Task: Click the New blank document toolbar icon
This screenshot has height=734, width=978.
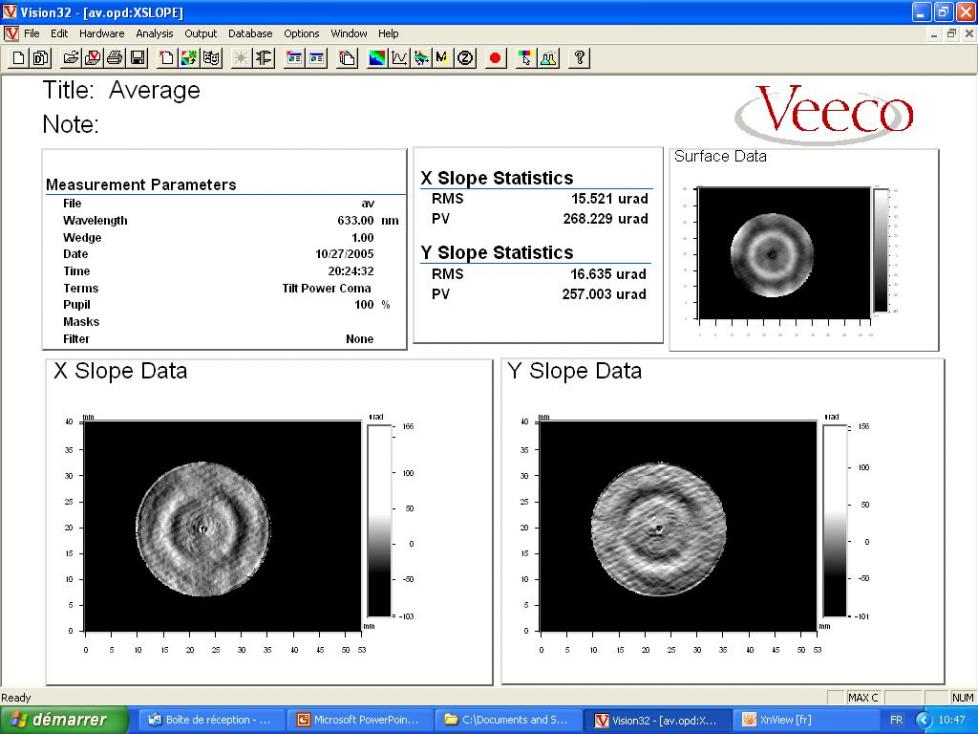Action: coord(18,58)
